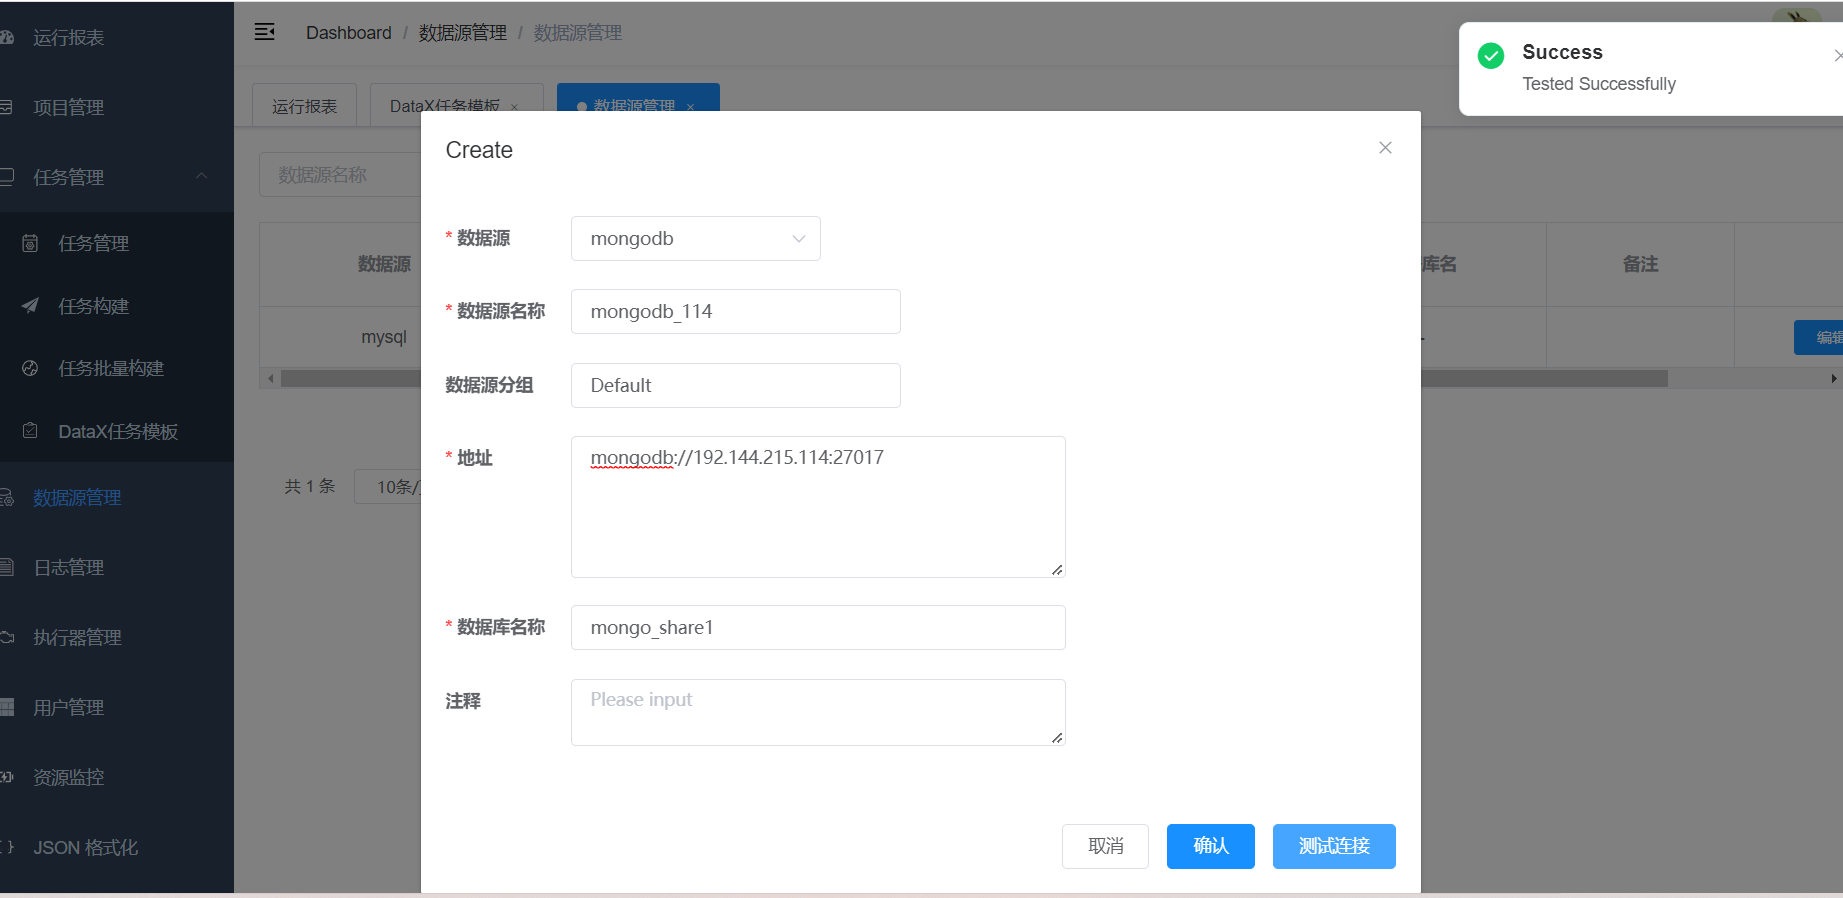Image resolution: width=1843 pixels, height=898 pixels.
Task: Click the Dashboard breadcrumb link
Action: tap(349, 33)
